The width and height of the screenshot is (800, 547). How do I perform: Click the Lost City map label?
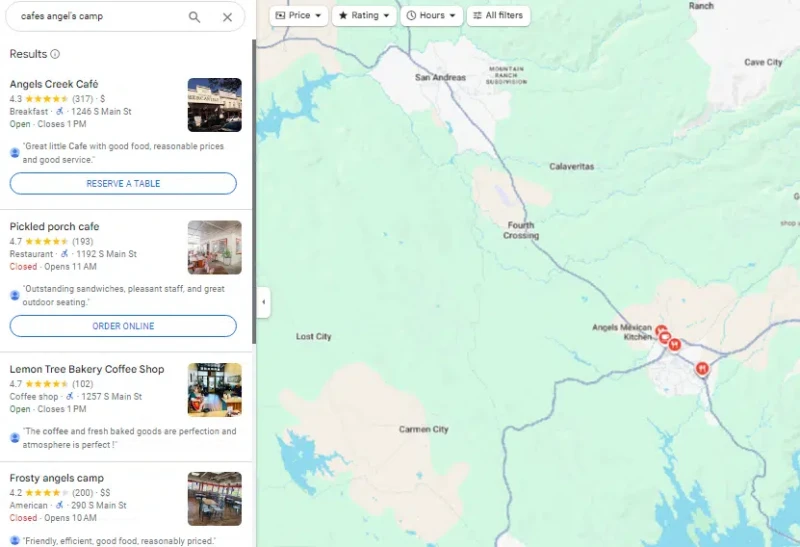click(313, 337)
